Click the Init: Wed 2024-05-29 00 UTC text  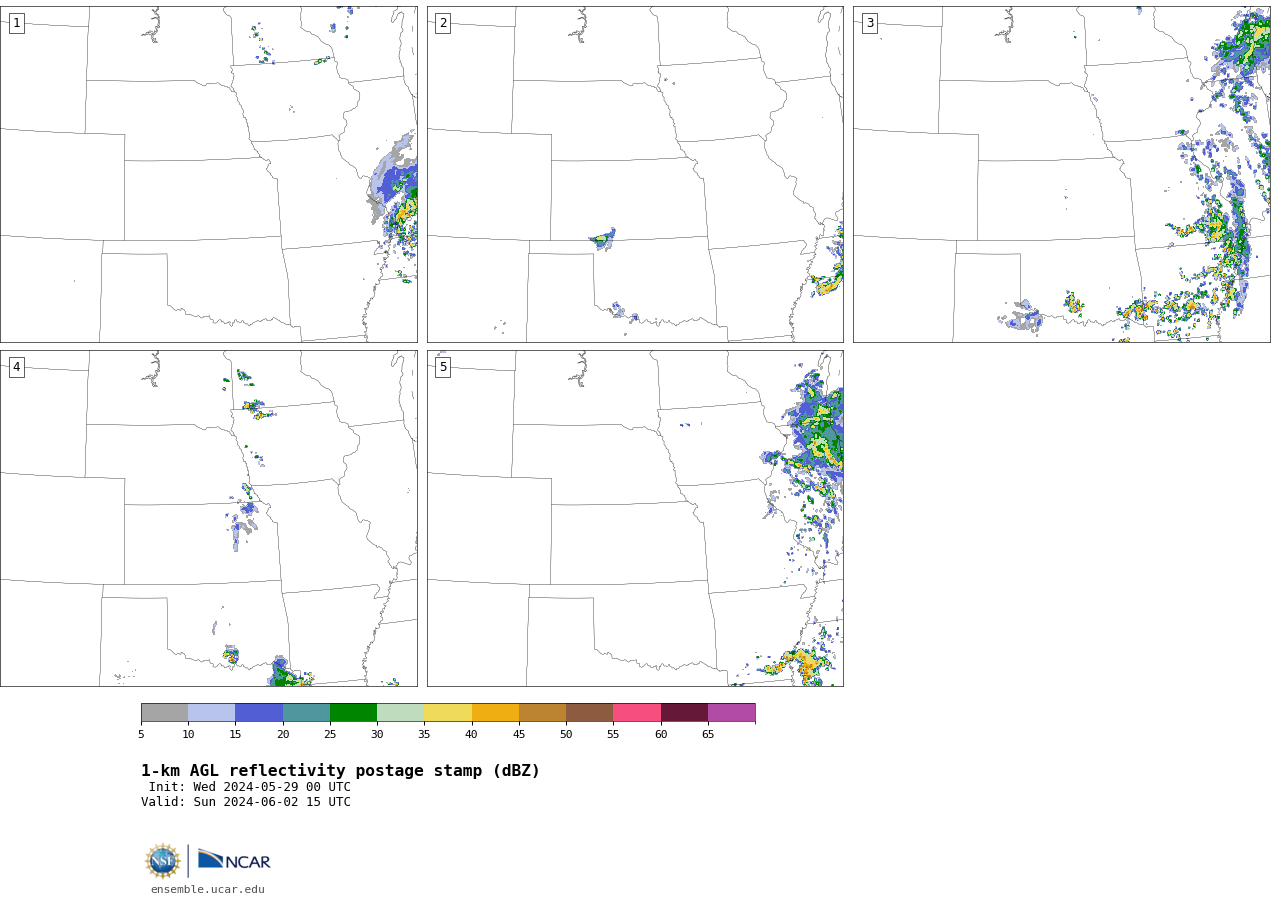pos(250,787)
